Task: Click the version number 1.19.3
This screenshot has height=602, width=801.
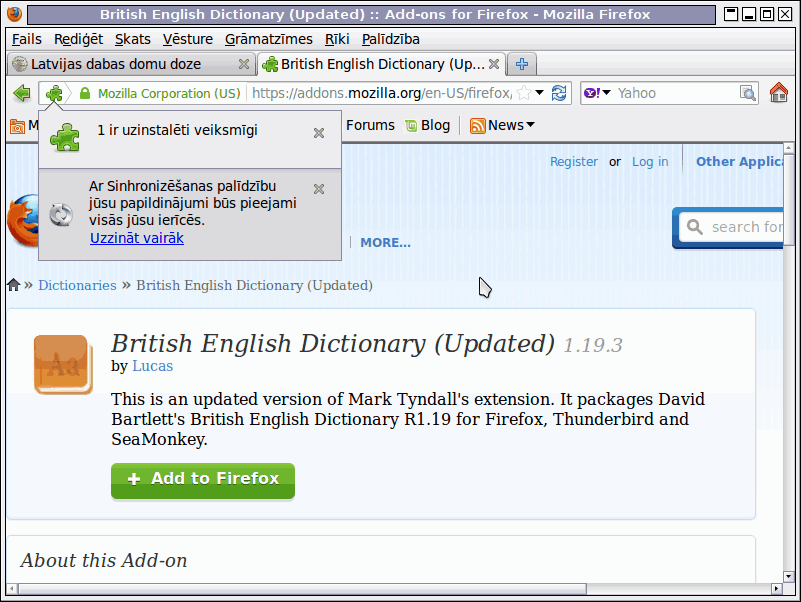Action: [x=593, y=345]
